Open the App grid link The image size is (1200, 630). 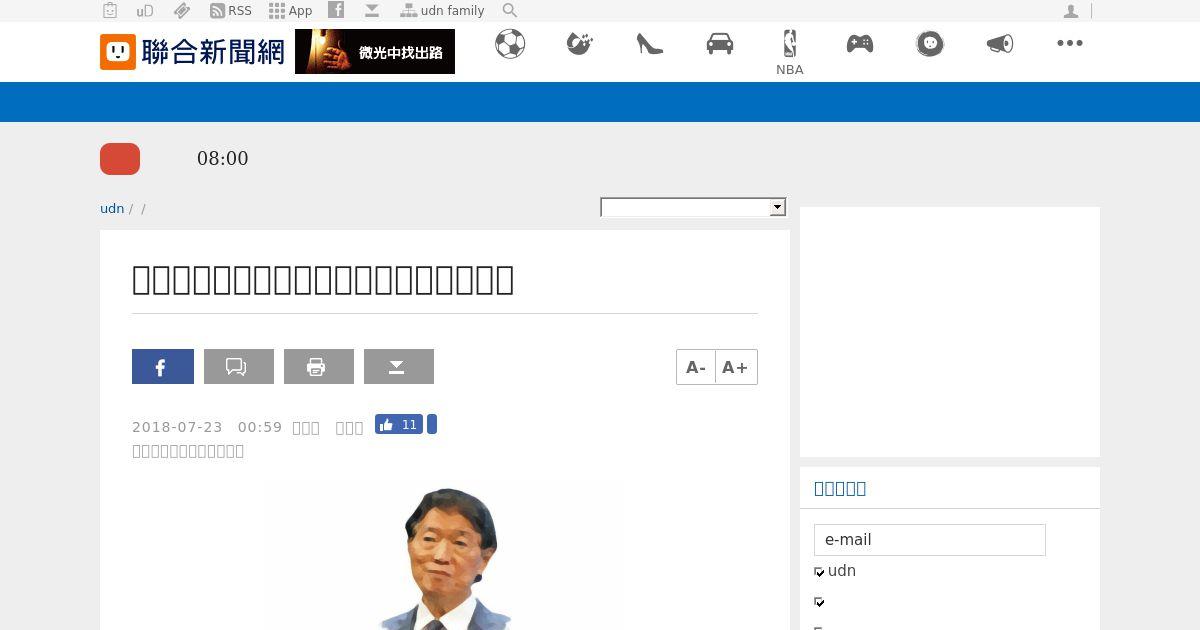pyautogui.click(x=290, y=11)
